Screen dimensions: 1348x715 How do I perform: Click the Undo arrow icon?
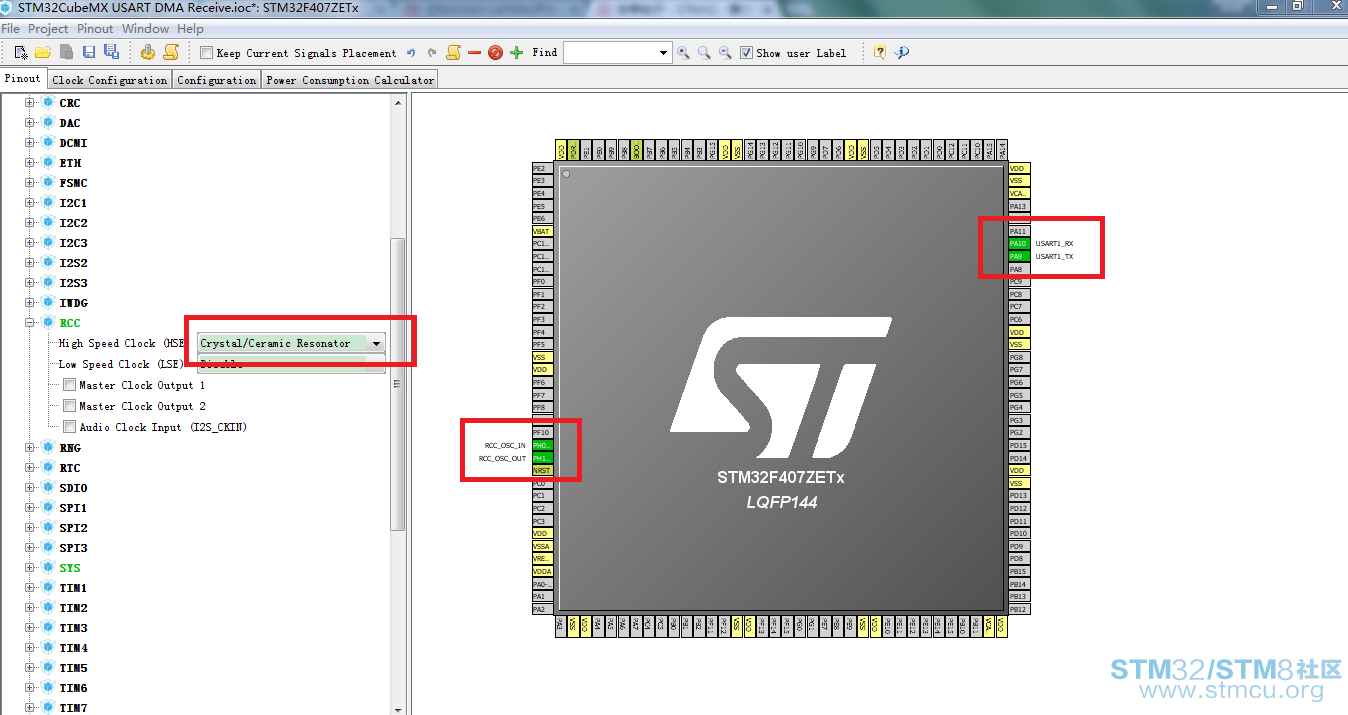pos(411,53)
